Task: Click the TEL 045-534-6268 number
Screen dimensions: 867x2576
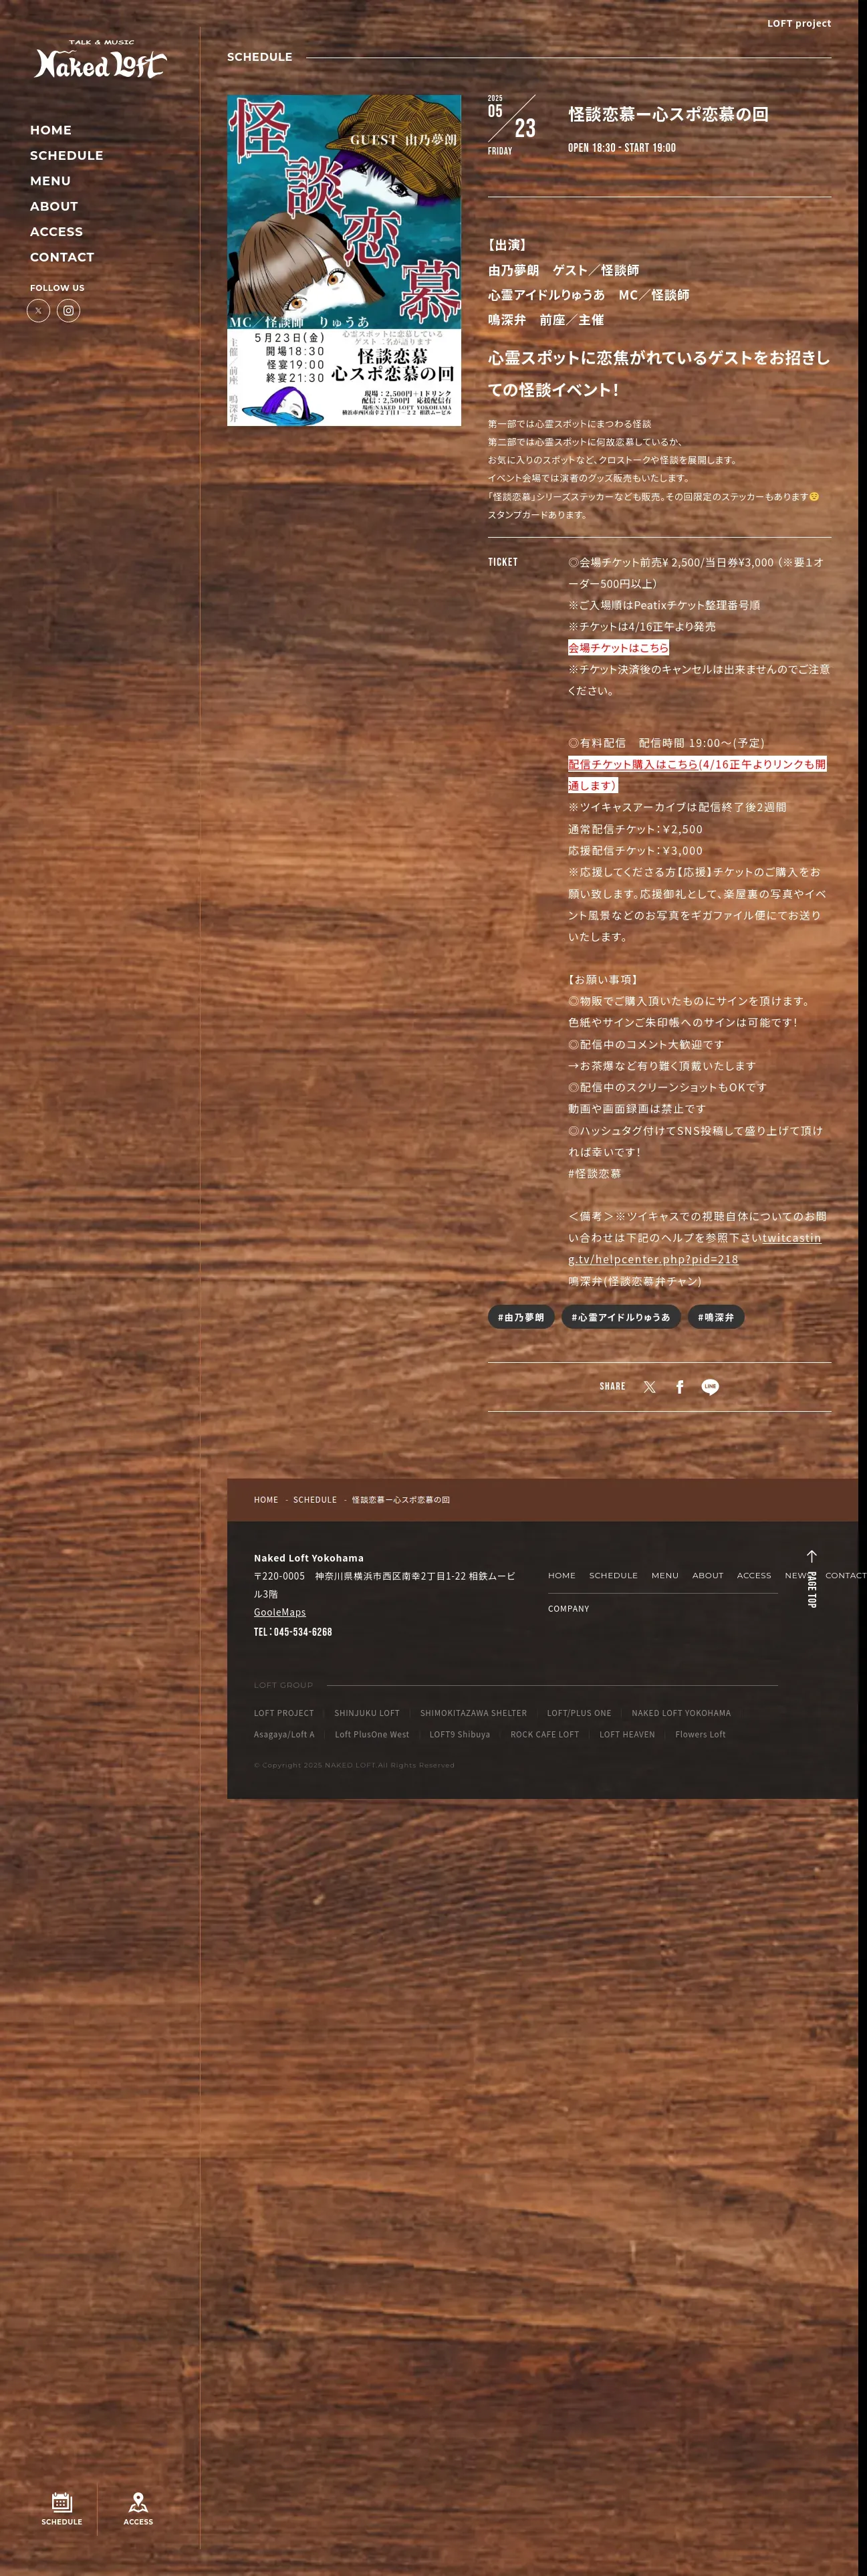Action: tap(293, 1632)
